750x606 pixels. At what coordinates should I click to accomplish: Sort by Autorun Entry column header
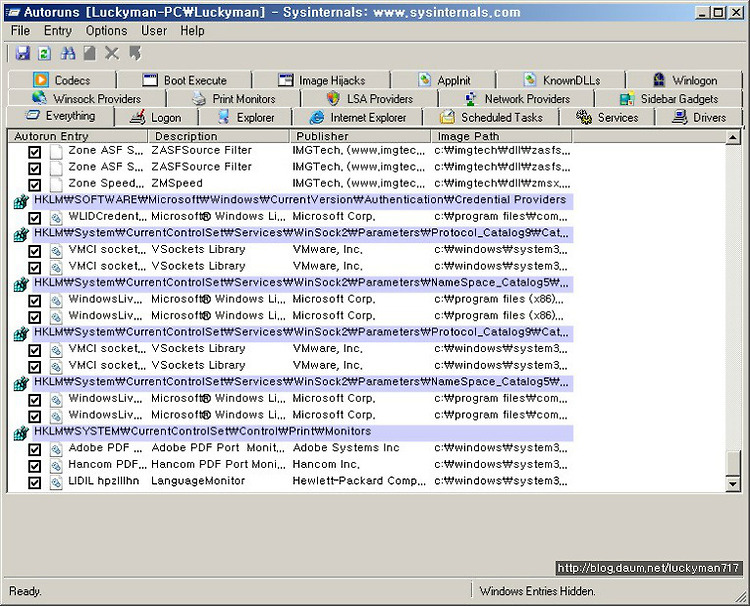[78, 136]
